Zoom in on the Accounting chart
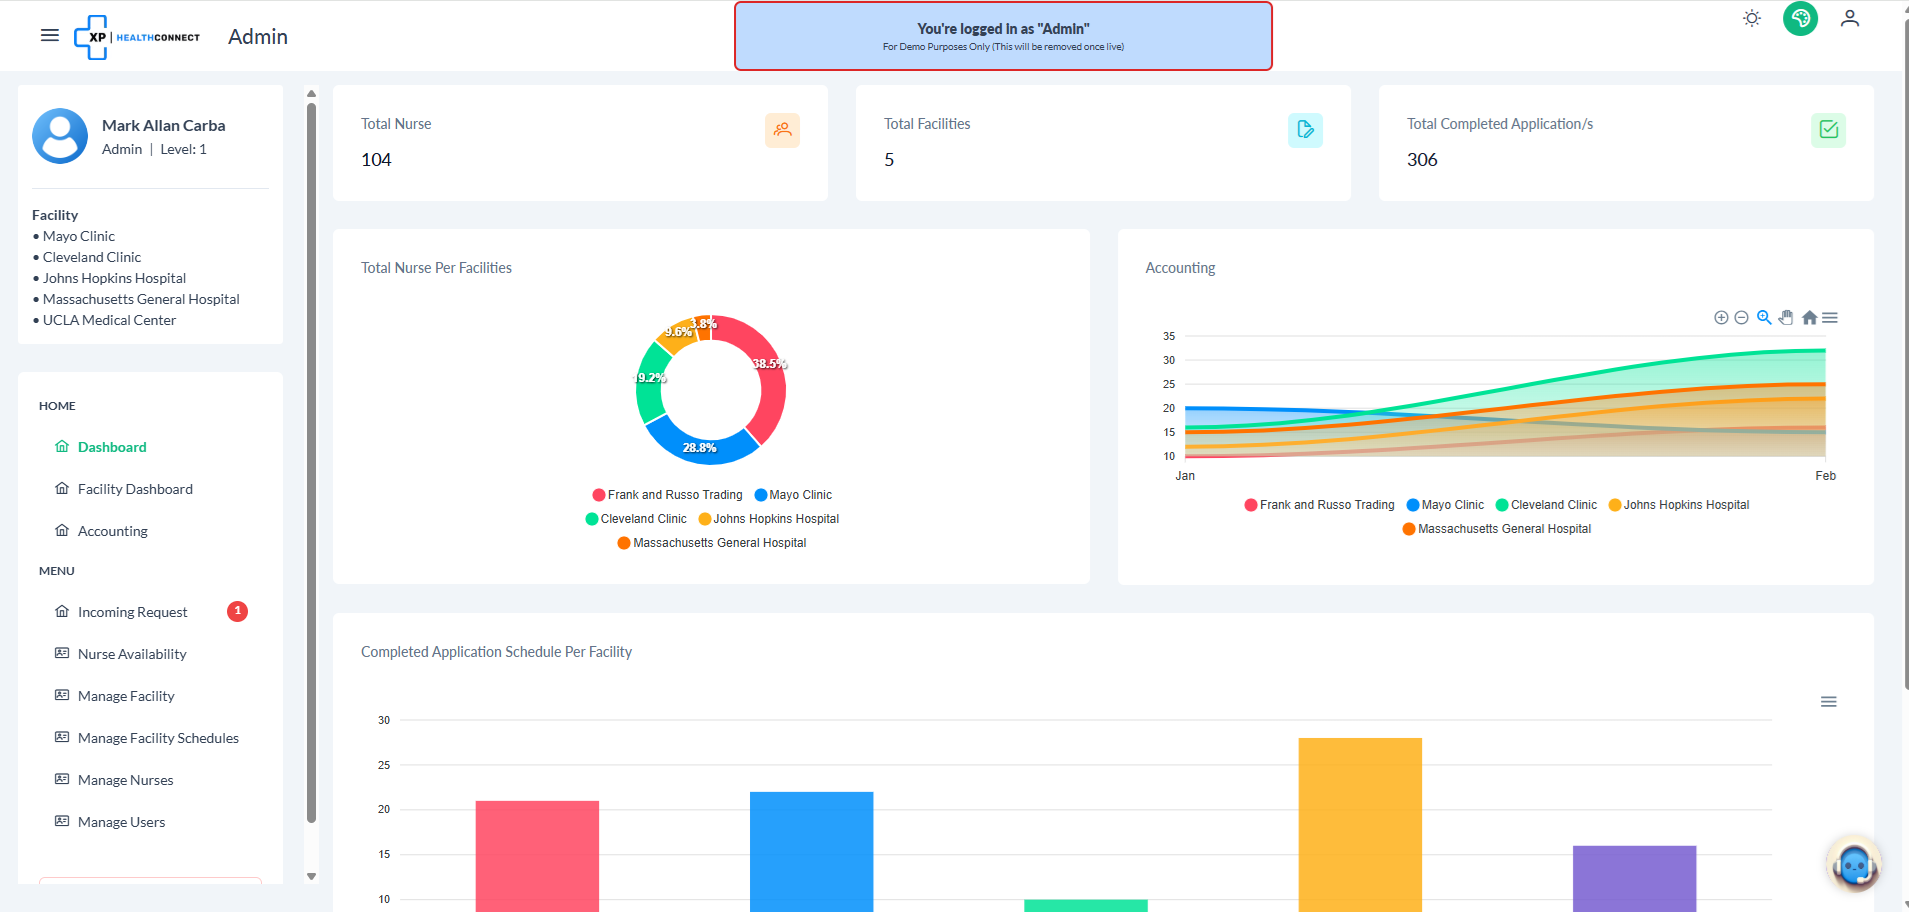The height and width of the screenshot is (912, 1909). pos(1721,317)
